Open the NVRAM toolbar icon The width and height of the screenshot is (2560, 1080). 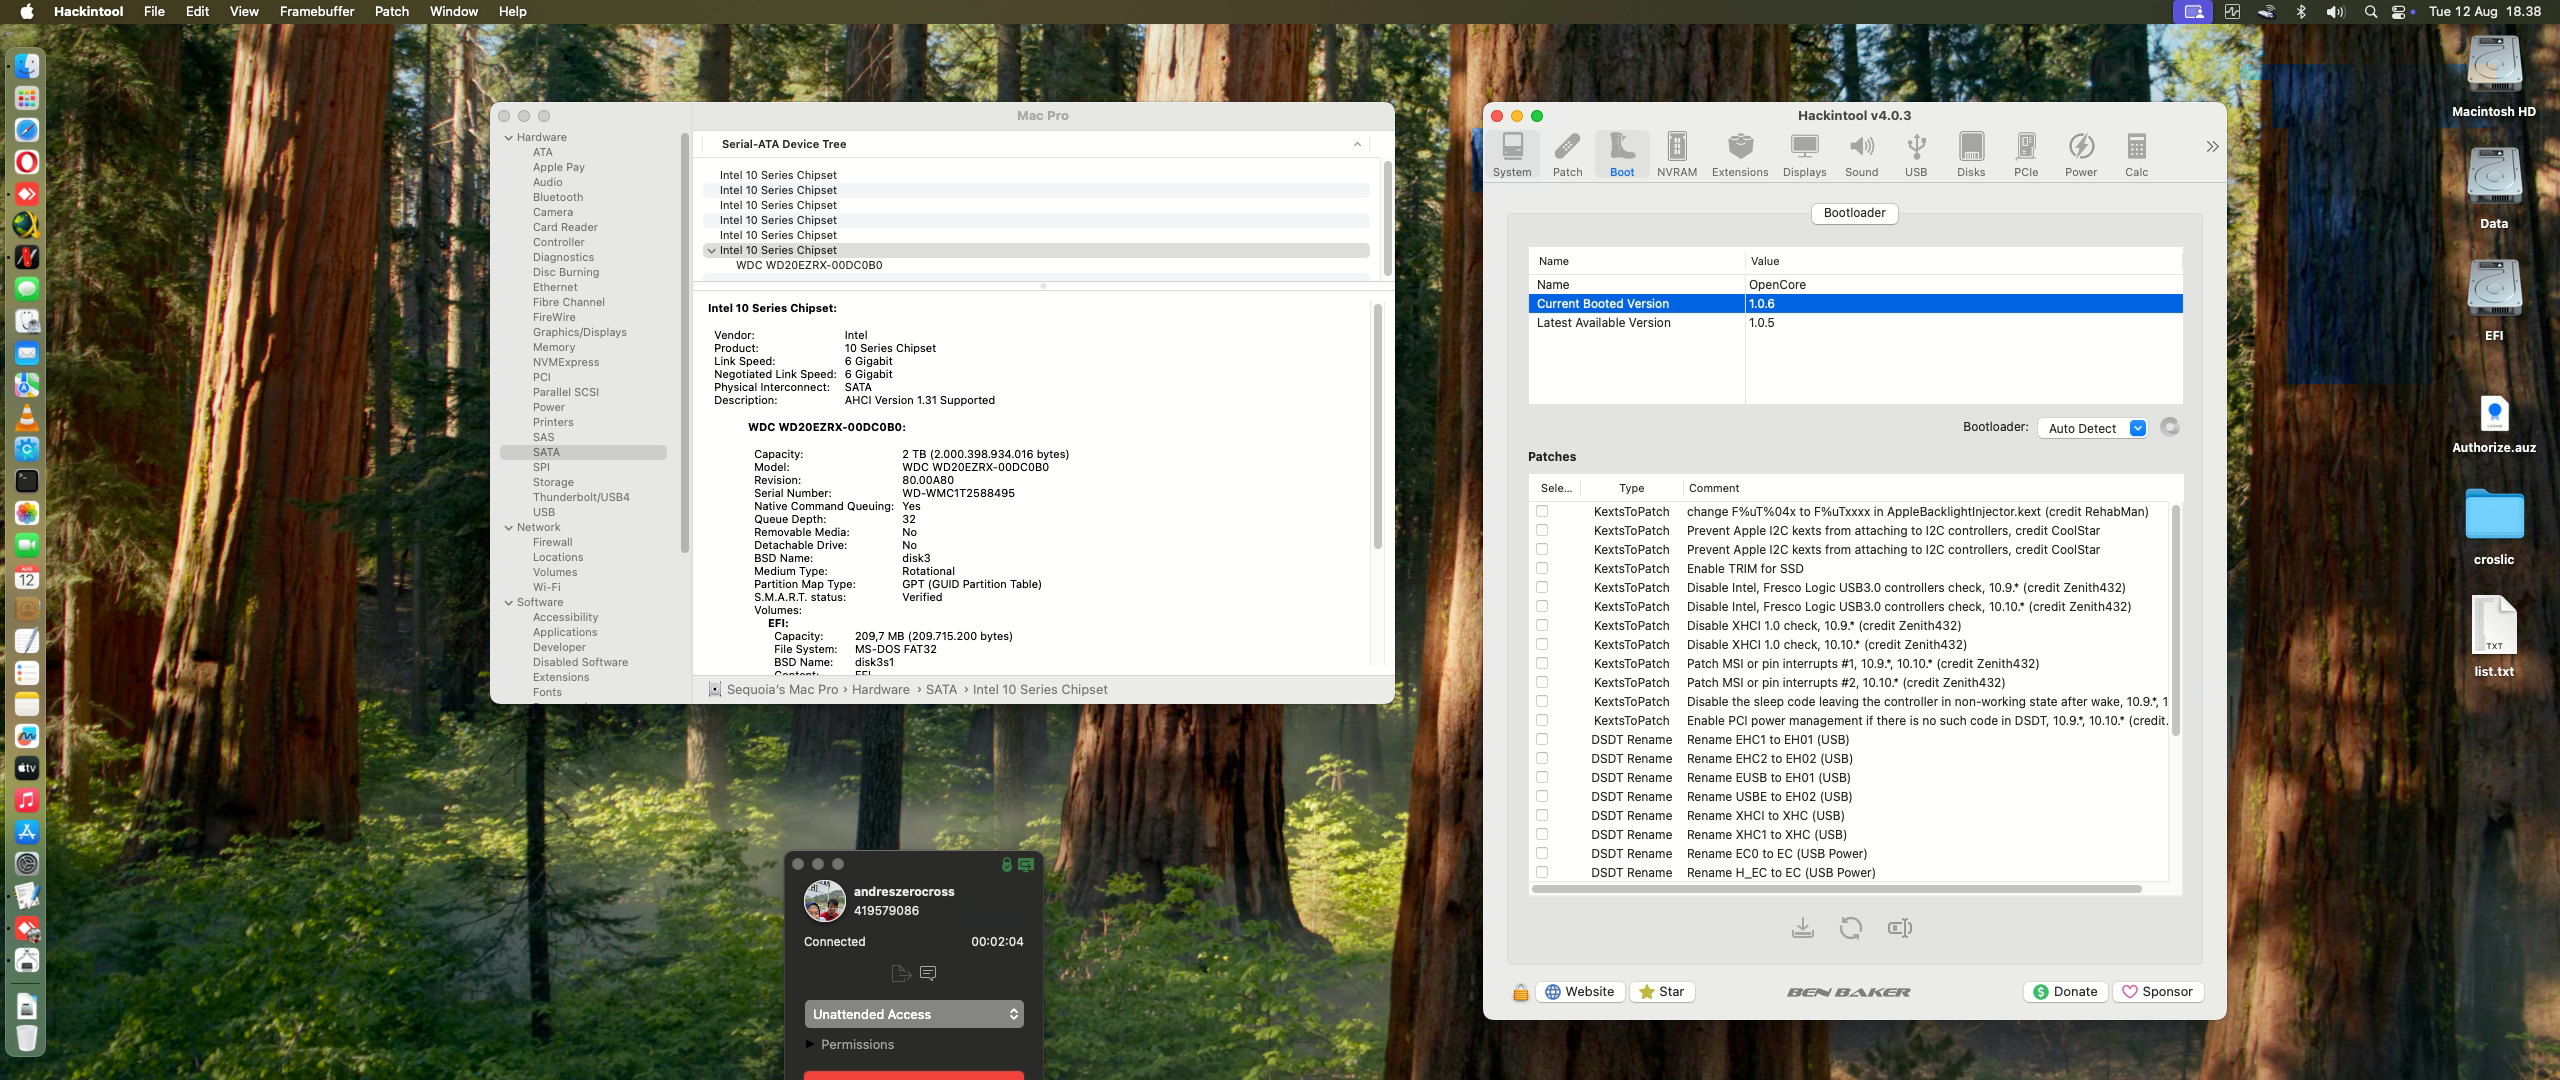click(1677, 155)
